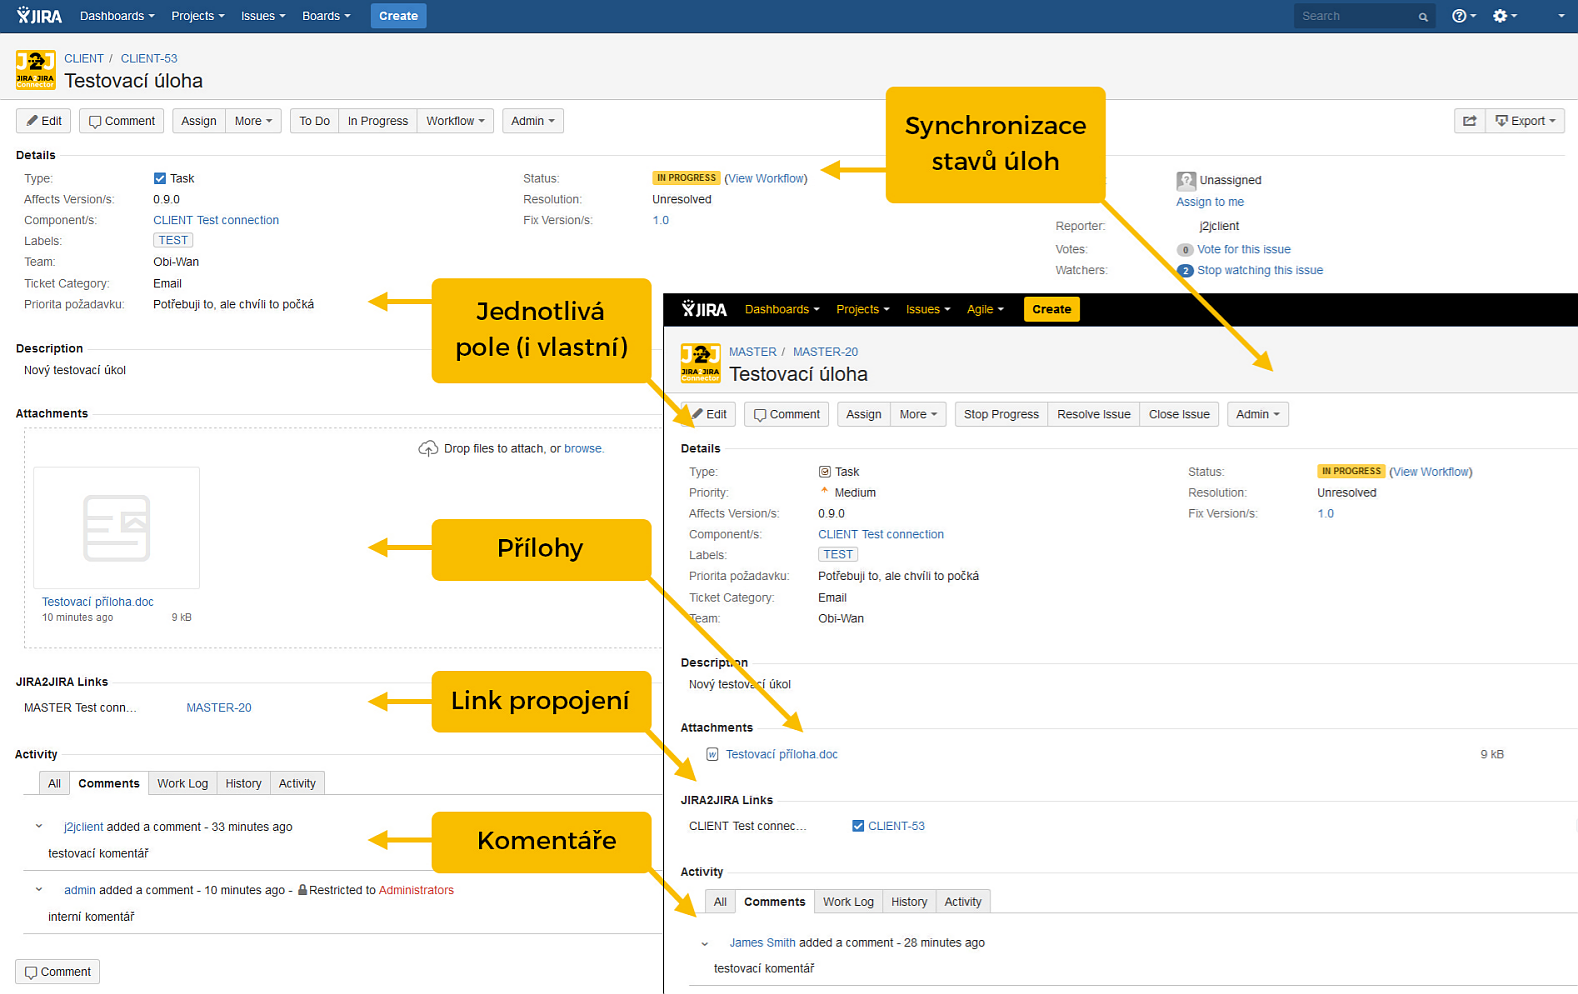
Task: Open the attachment thumbnail for Testovací příloha.doc
Action: pyautogui.click(x=117, y=528)
